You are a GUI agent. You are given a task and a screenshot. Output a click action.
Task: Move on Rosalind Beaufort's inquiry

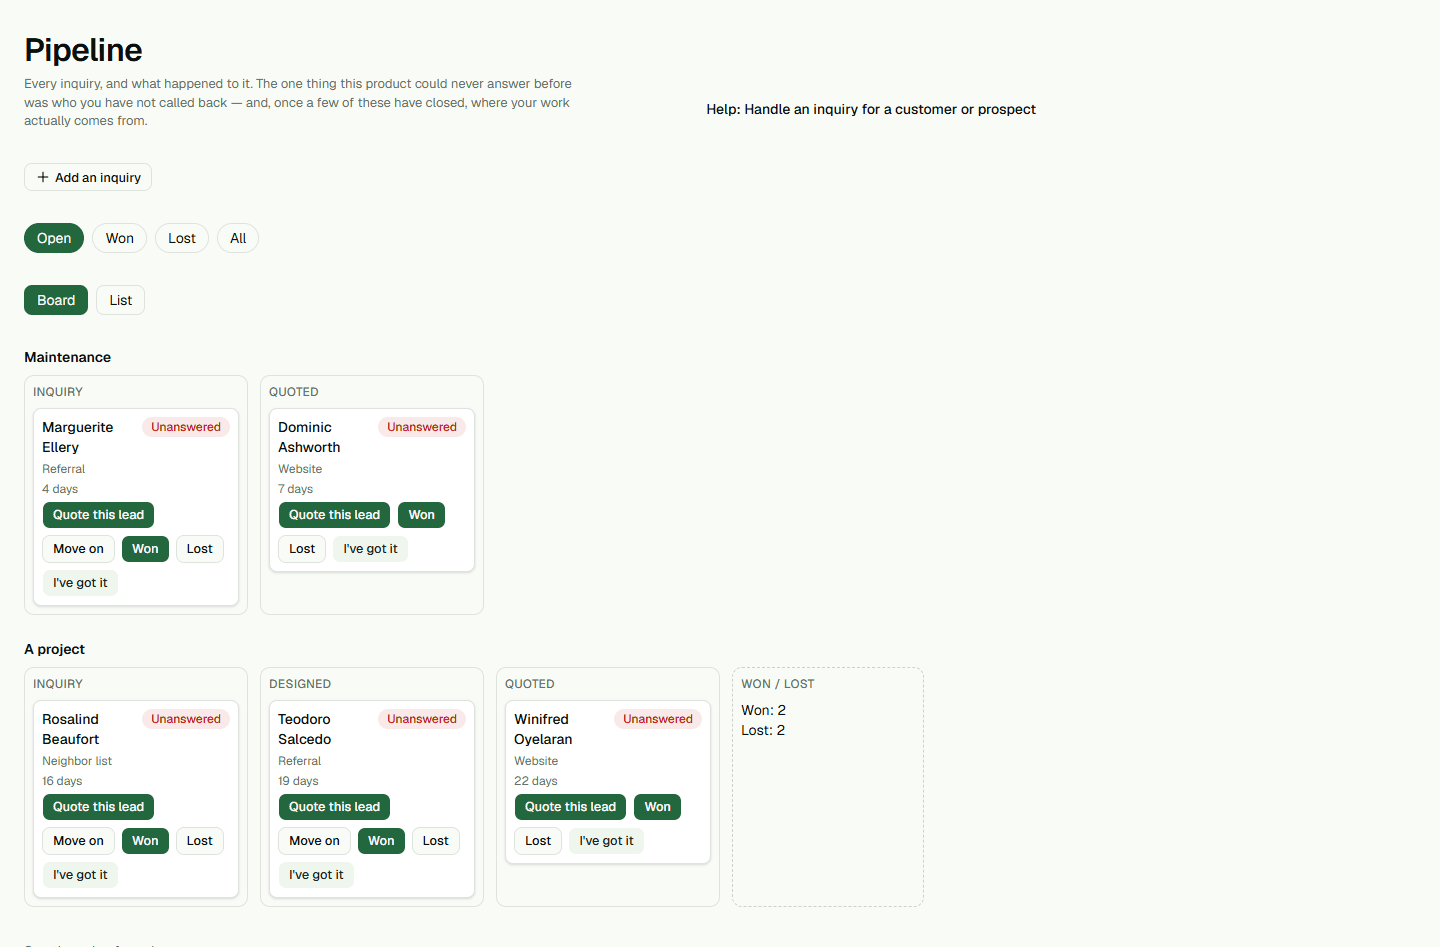pyautogui.click(x=78, y=841)
